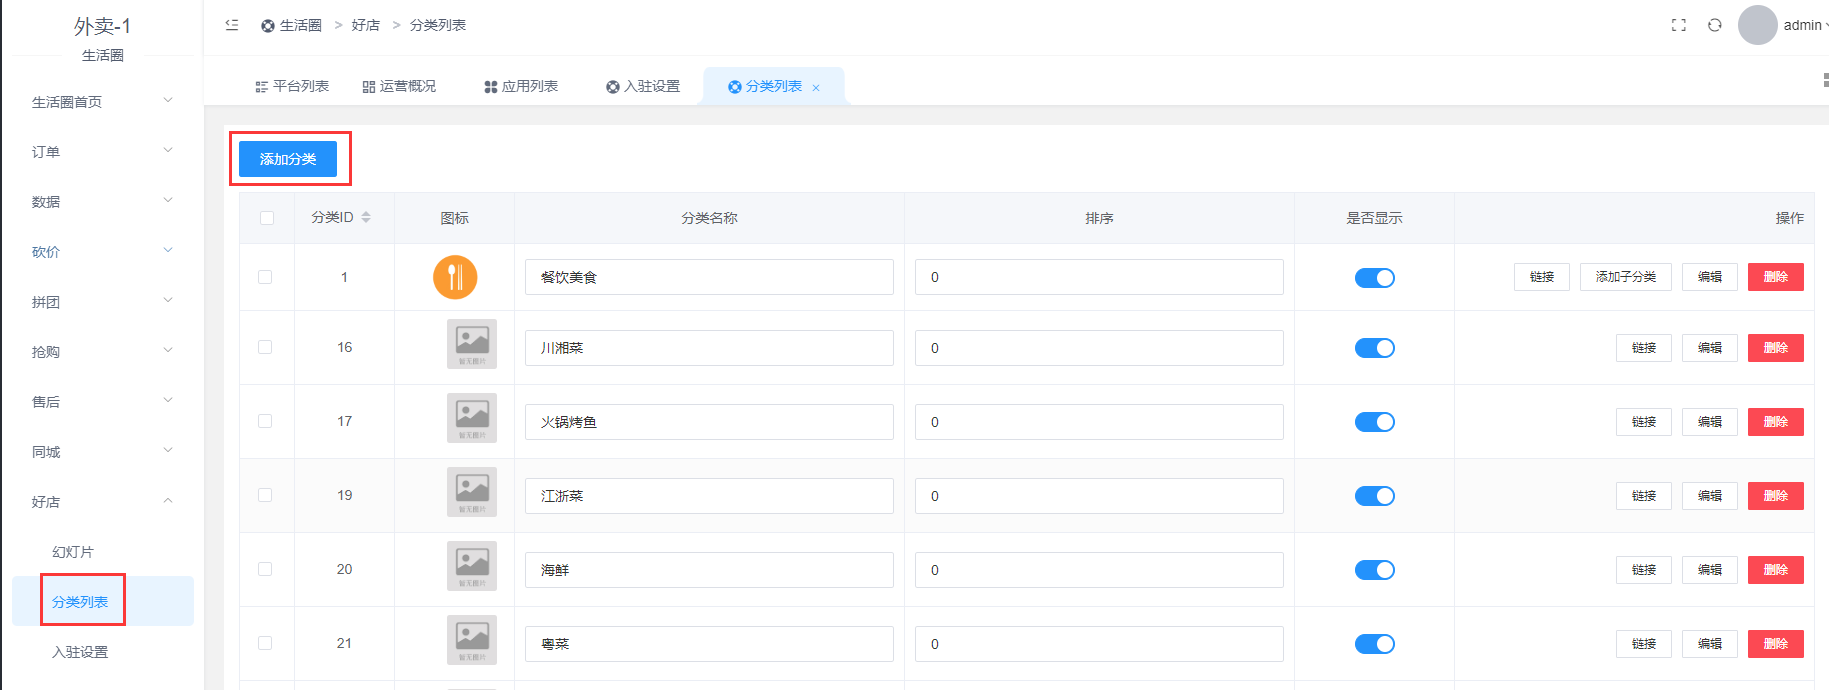
Task: Edit the 火锅烤鱼 name field
Action: click(709, 422)
